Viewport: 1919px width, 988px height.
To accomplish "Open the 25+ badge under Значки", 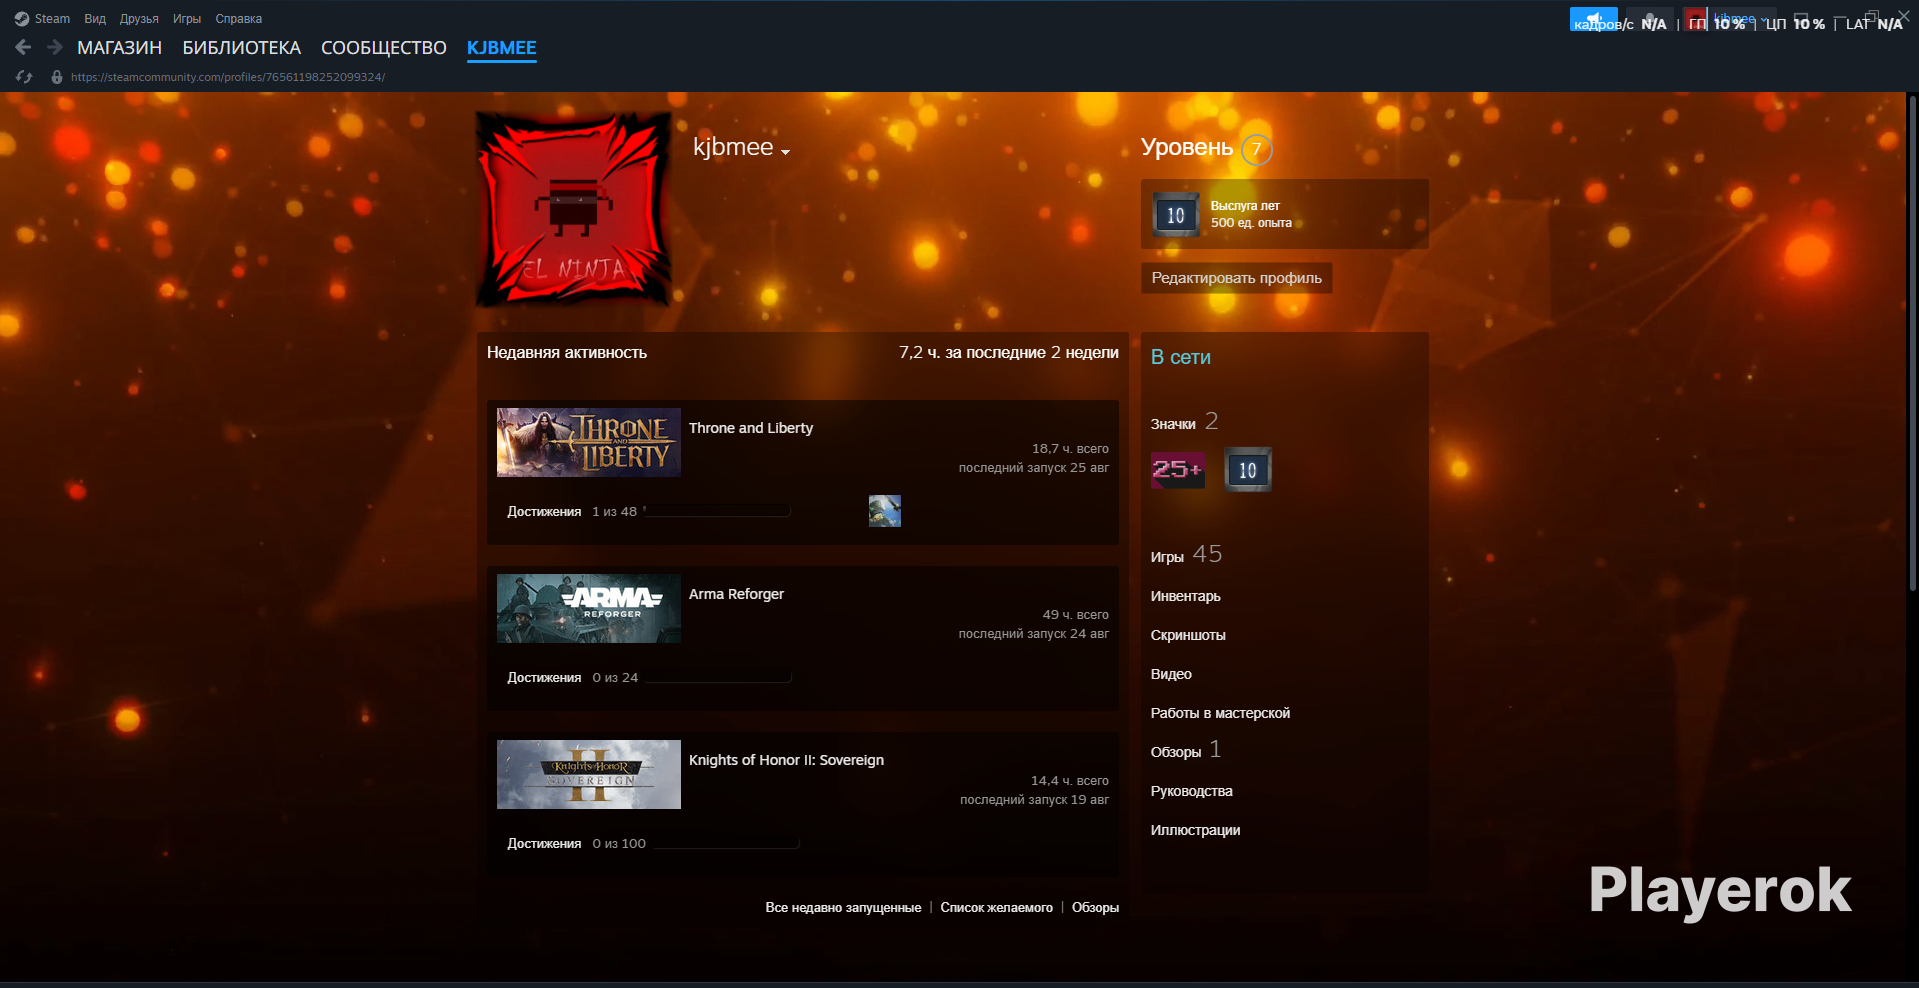I will click(1178, 469).
